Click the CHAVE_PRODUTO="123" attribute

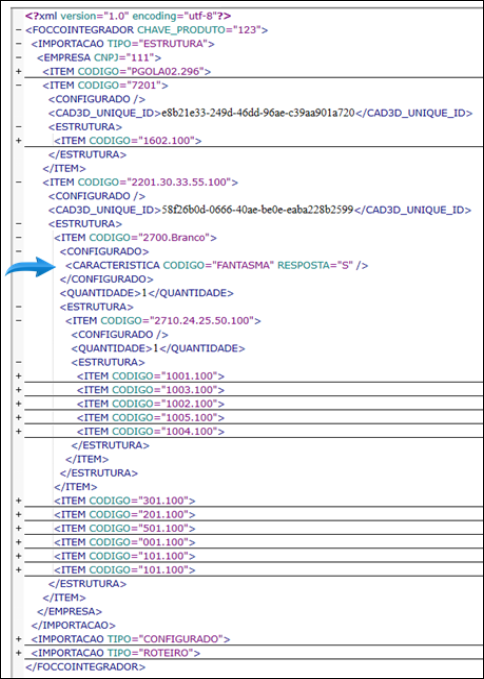click(x=200, y=30)
